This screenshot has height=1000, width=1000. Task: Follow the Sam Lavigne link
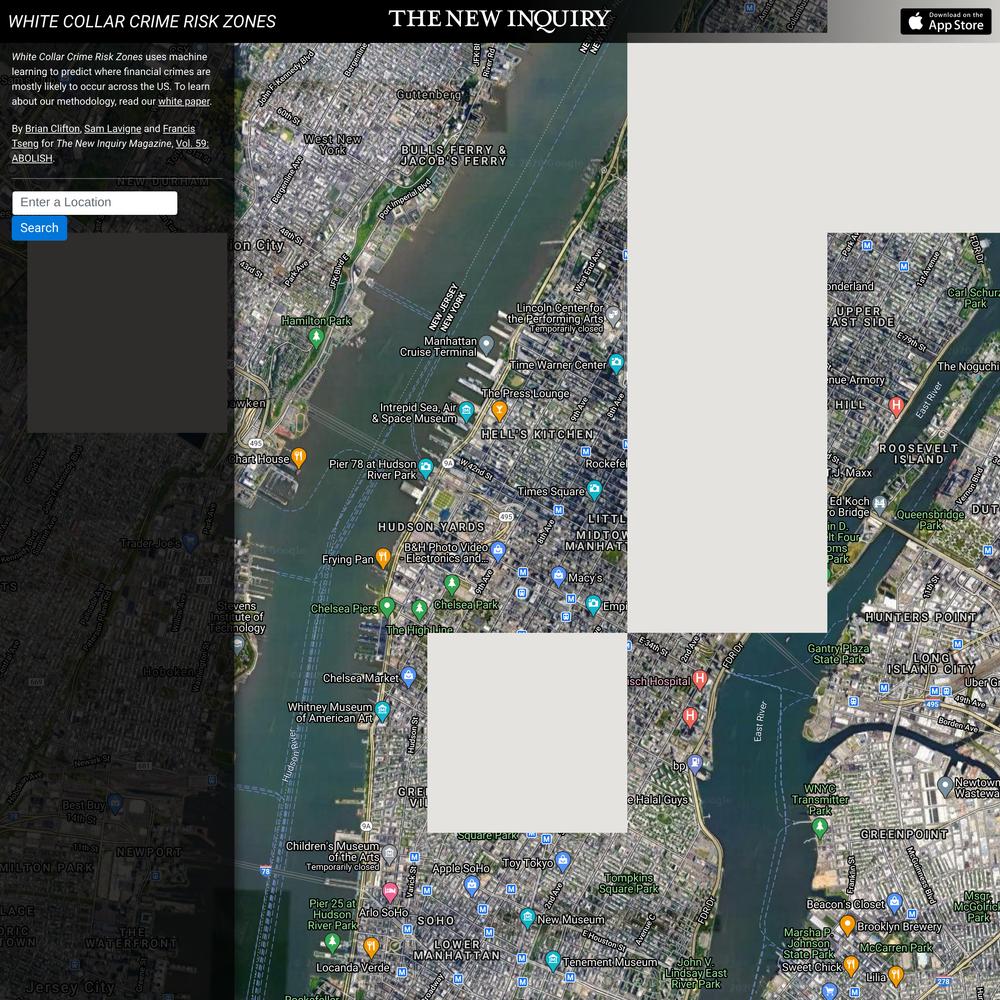click(x=113, y=129)
